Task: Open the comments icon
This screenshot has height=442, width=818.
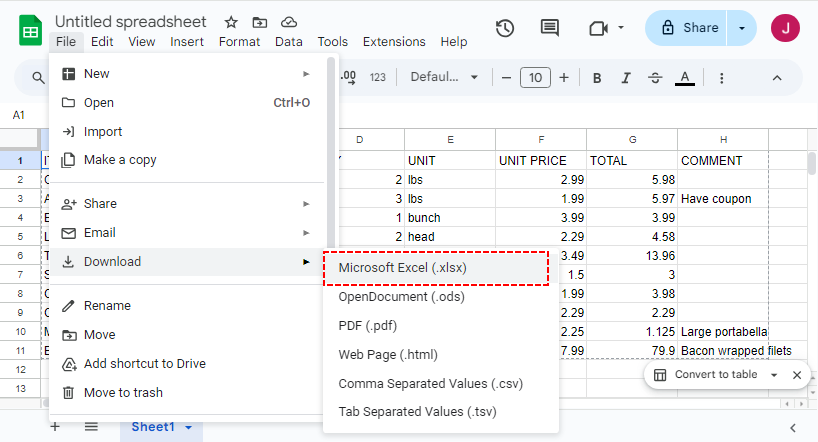Action: tap(549, 28)
